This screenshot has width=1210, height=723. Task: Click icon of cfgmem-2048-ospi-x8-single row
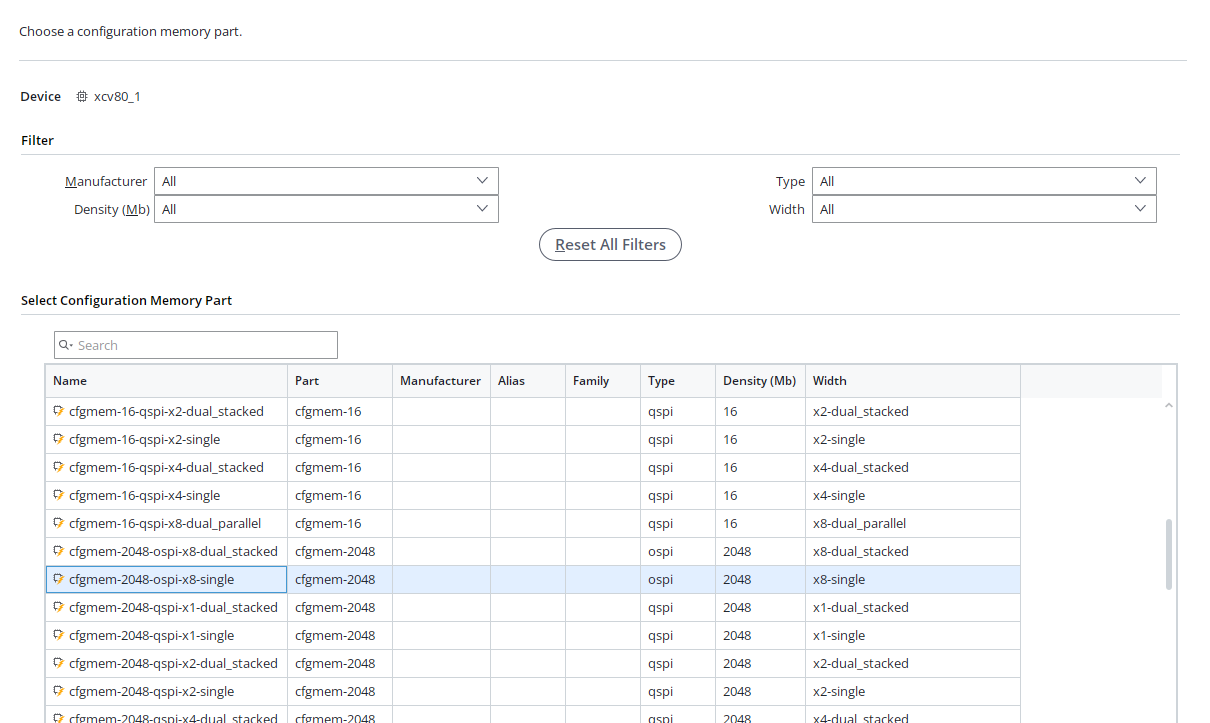click(59, 579)
